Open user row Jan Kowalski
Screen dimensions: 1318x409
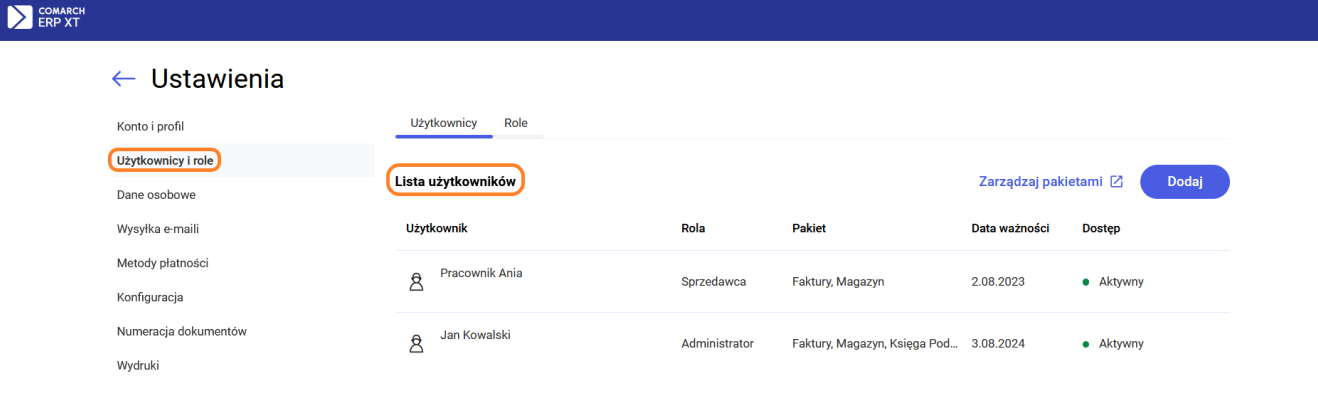(x=475, y=335)
